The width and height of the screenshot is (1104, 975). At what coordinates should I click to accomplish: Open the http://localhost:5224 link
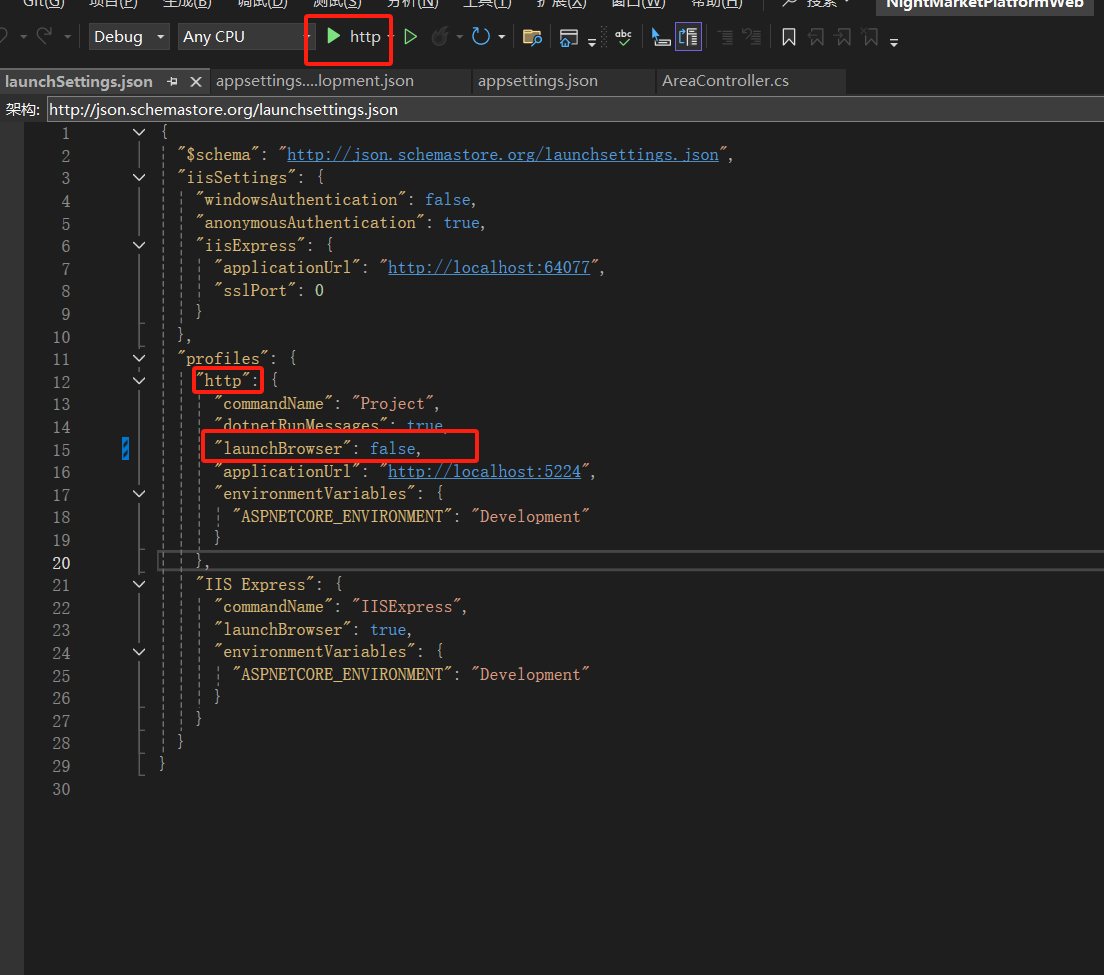(x=484, y=472)
